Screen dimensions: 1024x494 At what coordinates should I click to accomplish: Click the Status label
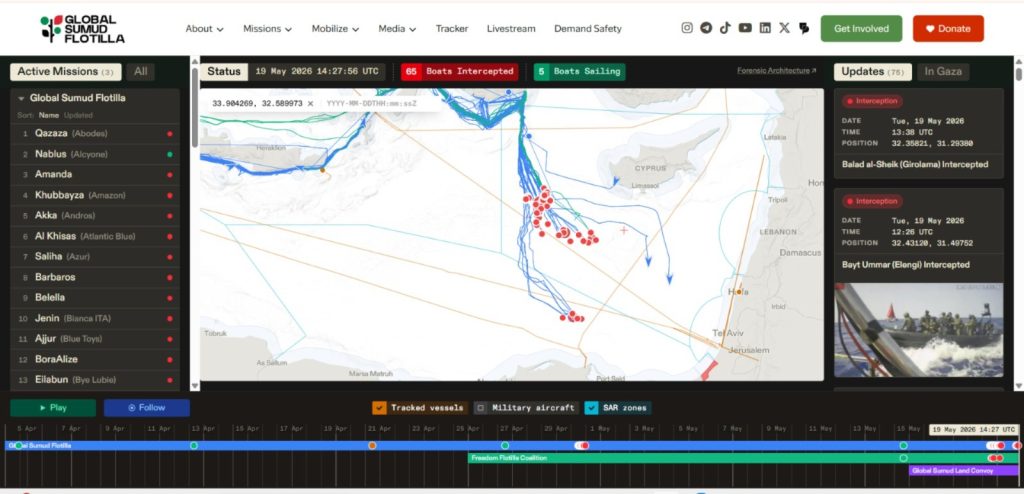click(224, 72)
